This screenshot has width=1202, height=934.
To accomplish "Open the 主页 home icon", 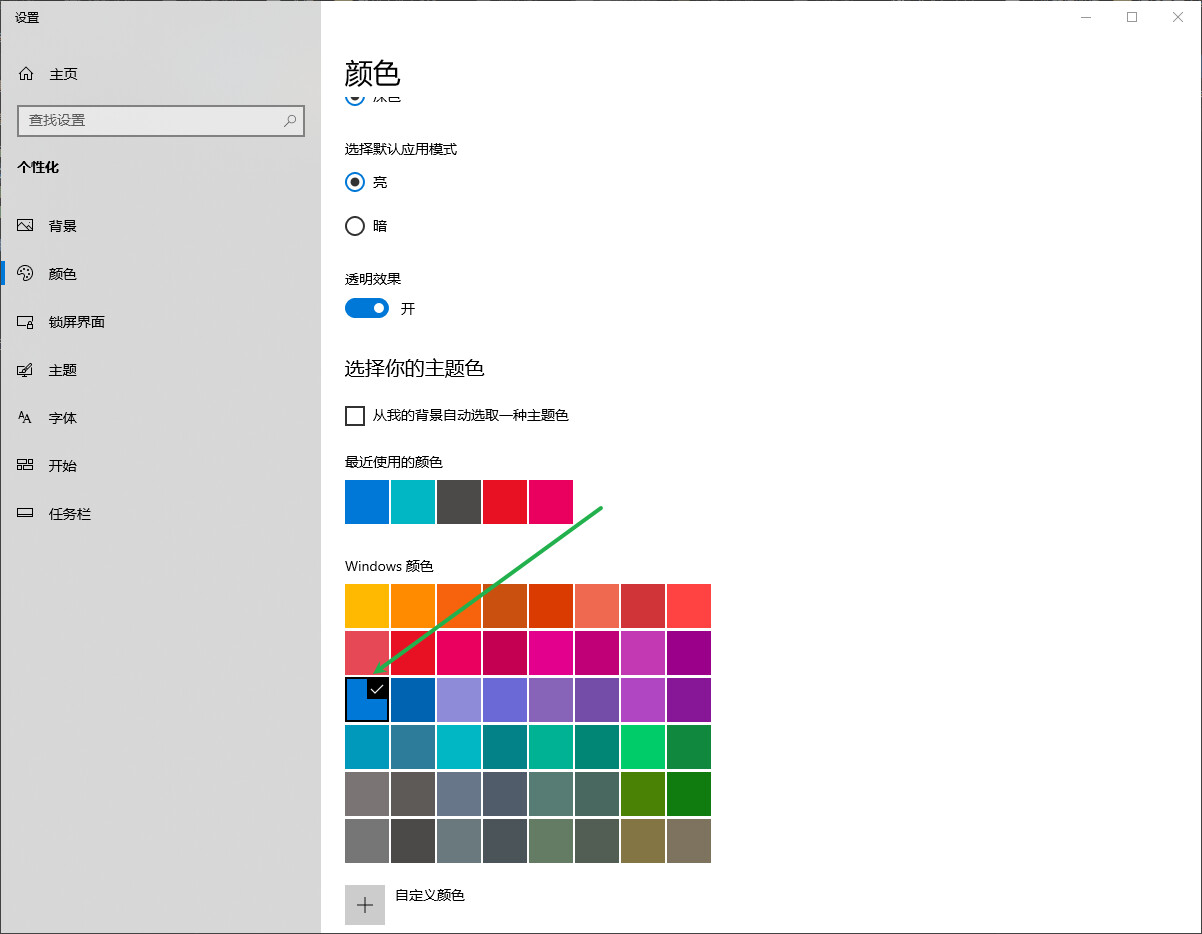I will pyautogui.click(x=26, y=74).
